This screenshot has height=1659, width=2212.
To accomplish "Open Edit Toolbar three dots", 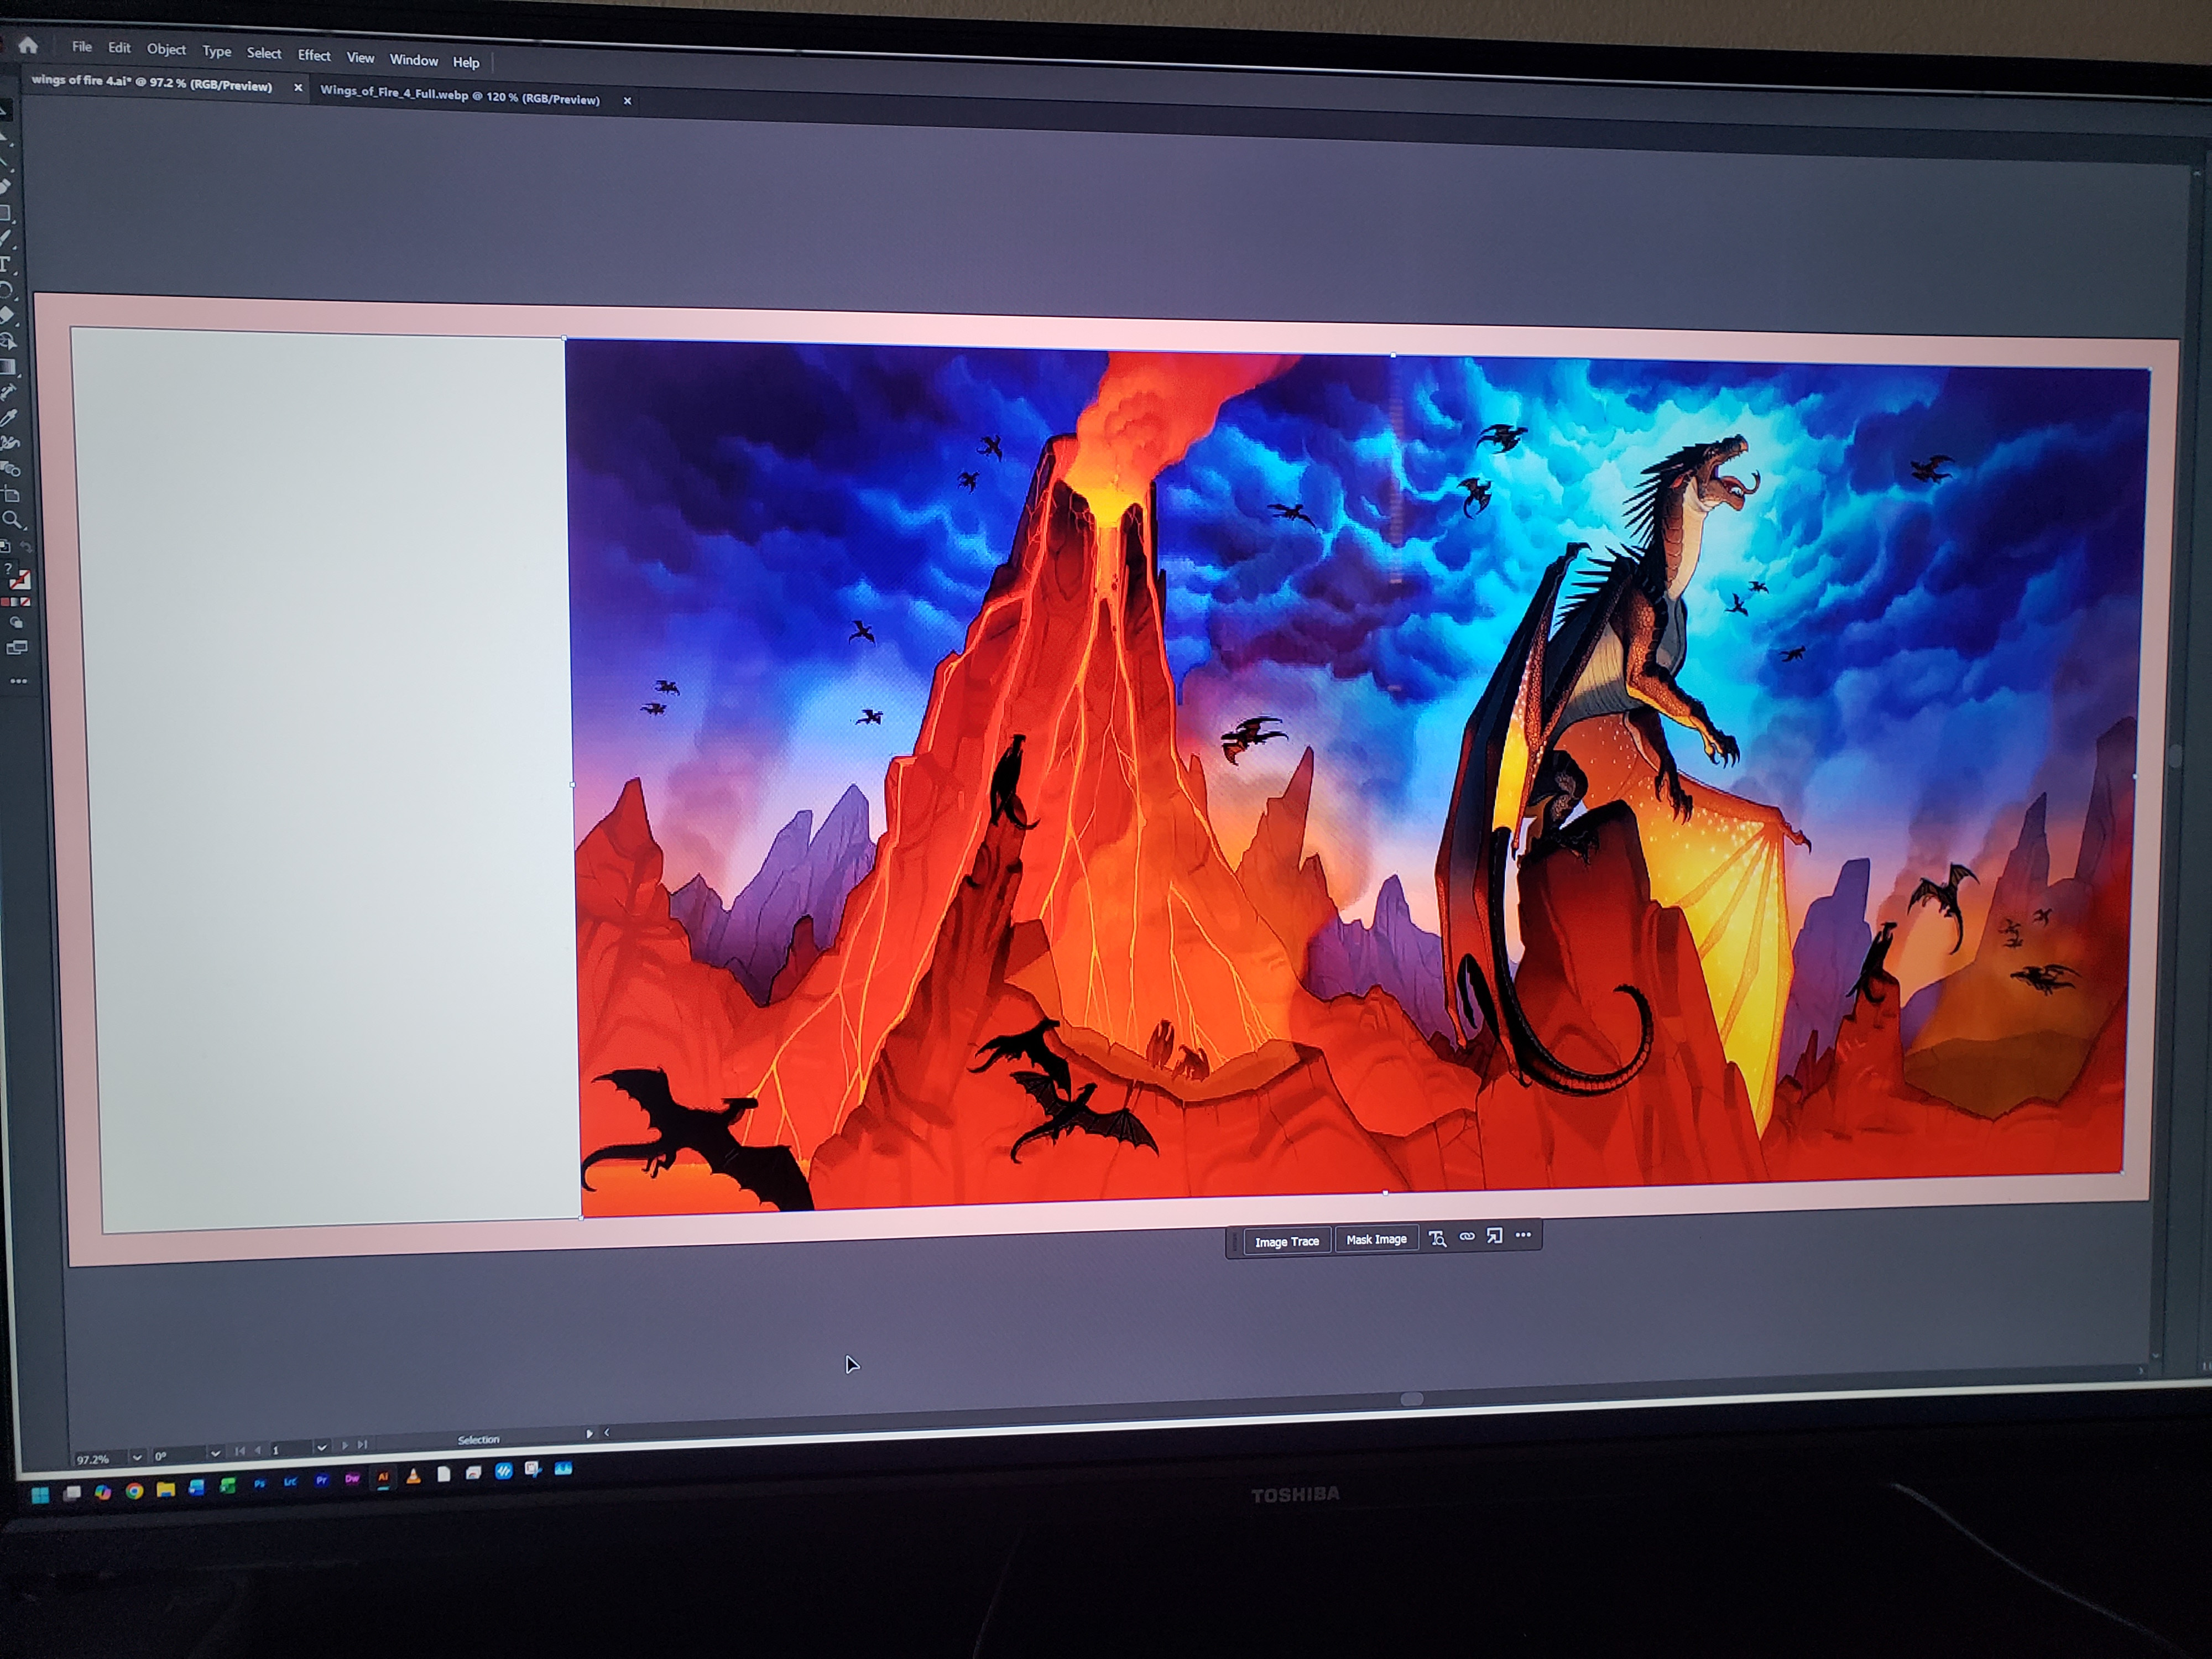I will (18, 681).
